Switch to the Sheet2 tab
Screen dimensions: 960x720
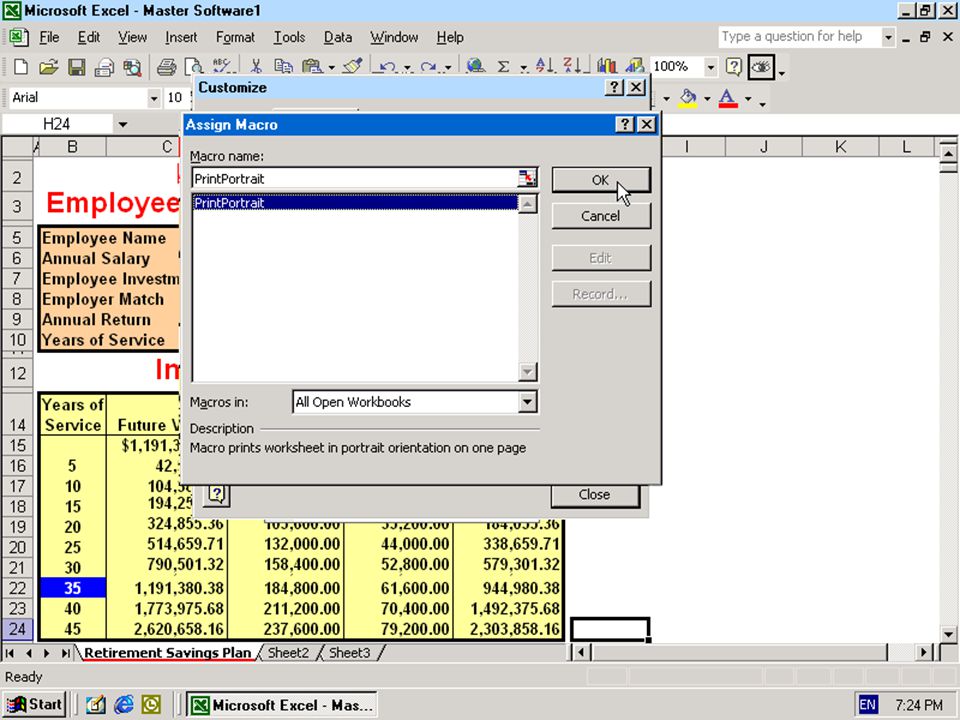pyautogui.click(x=288, y=653)
